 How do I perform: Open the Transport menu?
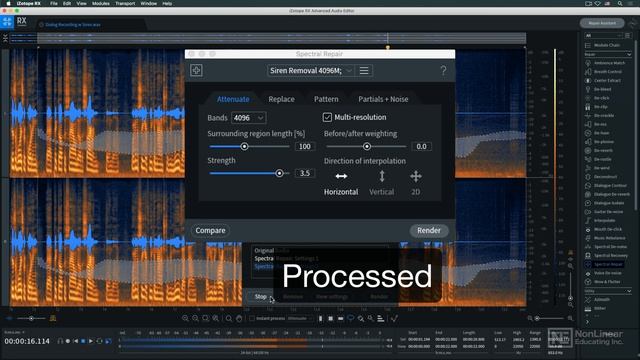click(125, 3)
